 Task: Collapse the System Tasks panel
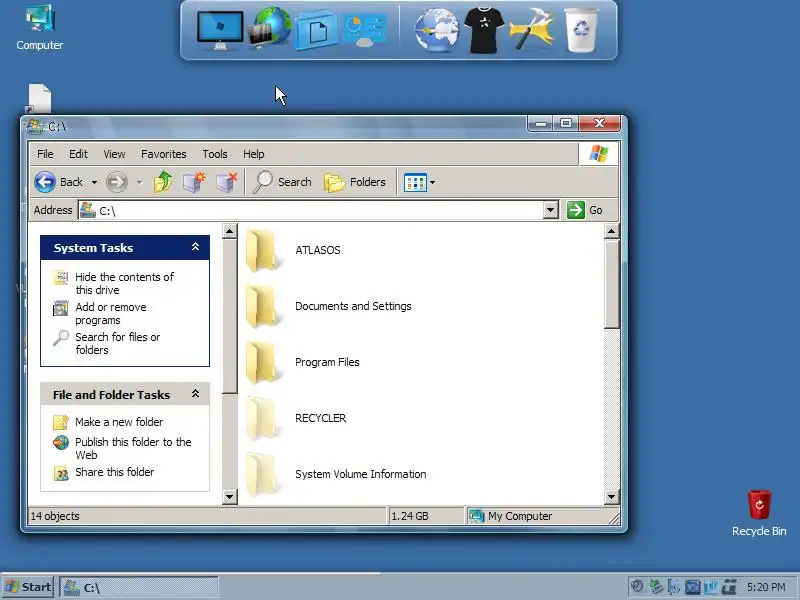pyautogui.click(x=195, y=247)
